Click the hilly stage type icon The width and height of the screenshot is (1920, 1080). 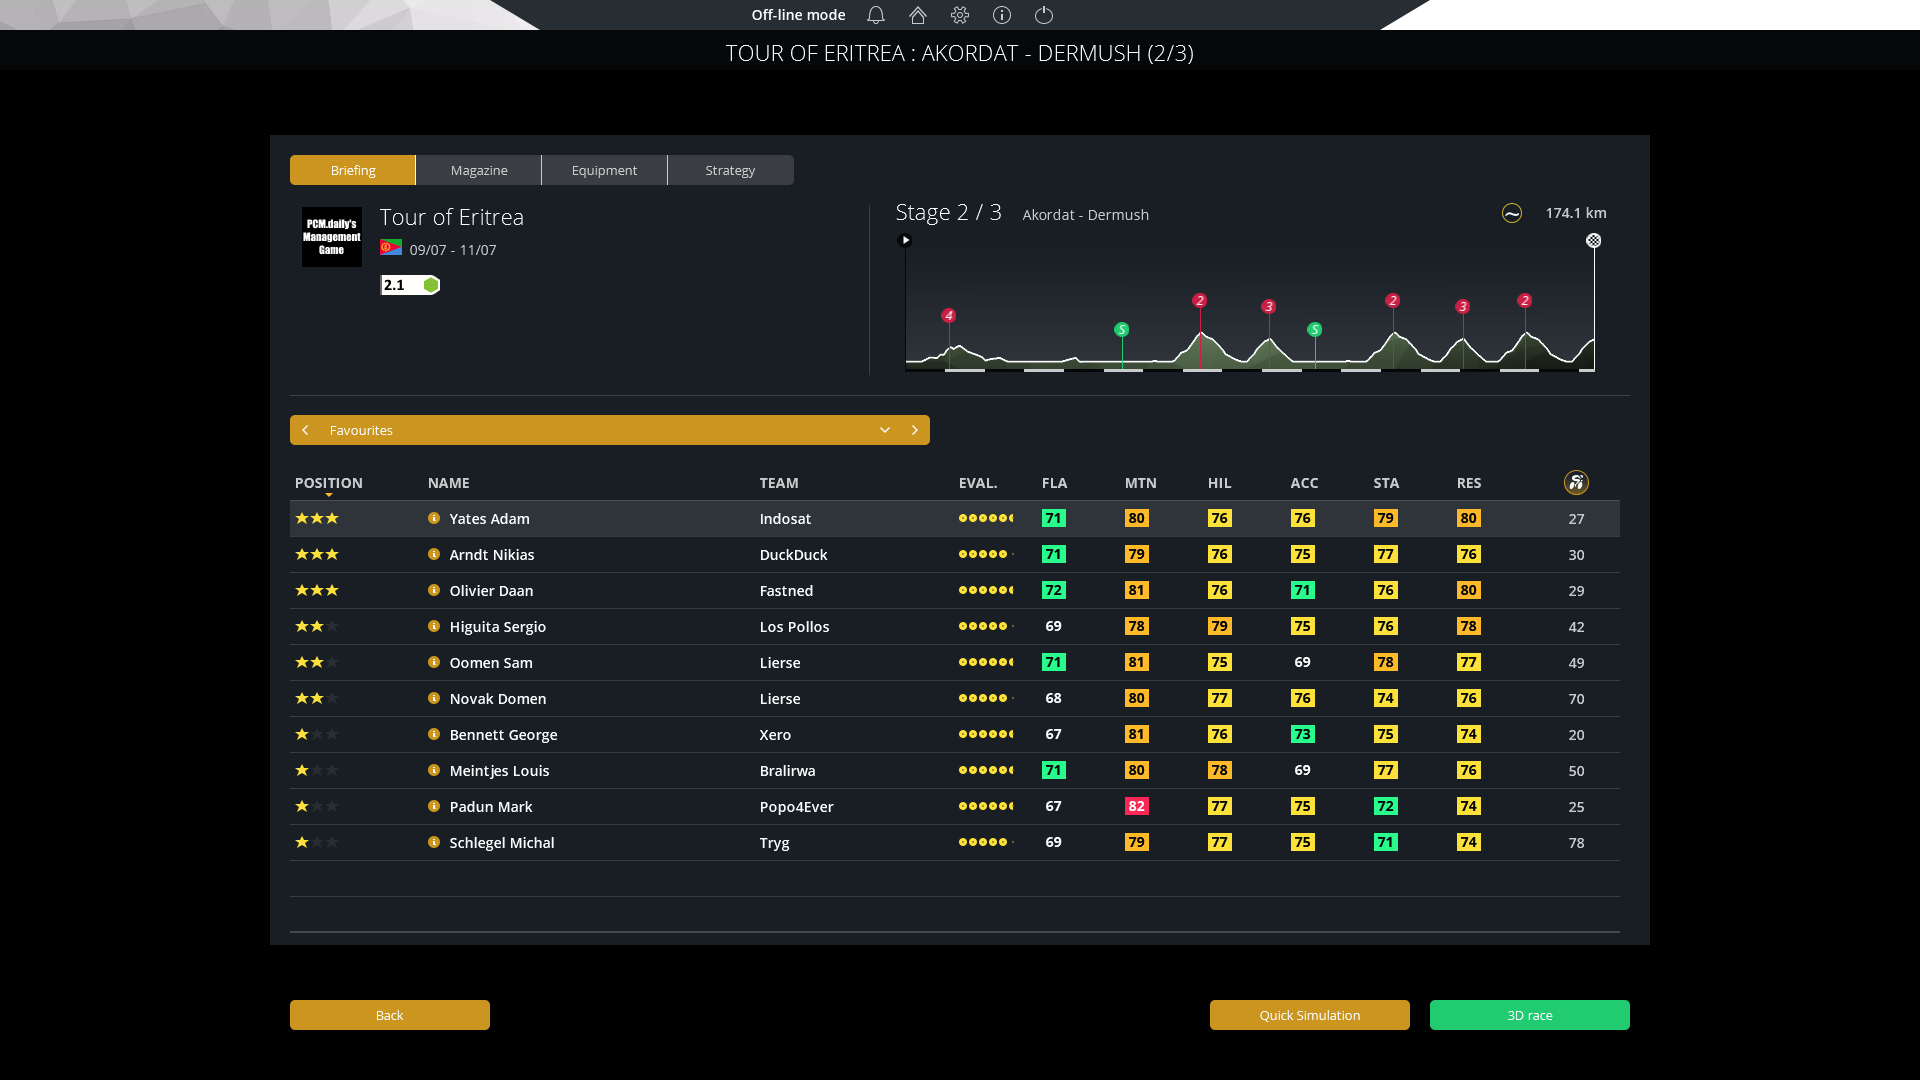tap(1512, 213)
